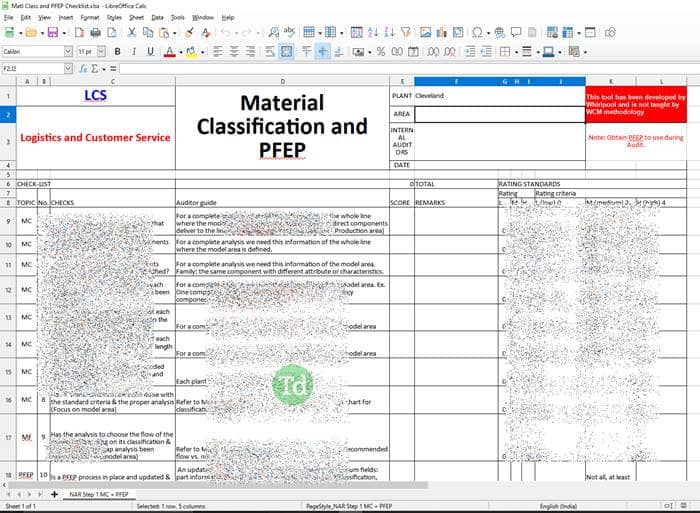Toggle Italic formatting
This screenshot has width=700, height=513.
pyautogui.click(x=134, y=51)
